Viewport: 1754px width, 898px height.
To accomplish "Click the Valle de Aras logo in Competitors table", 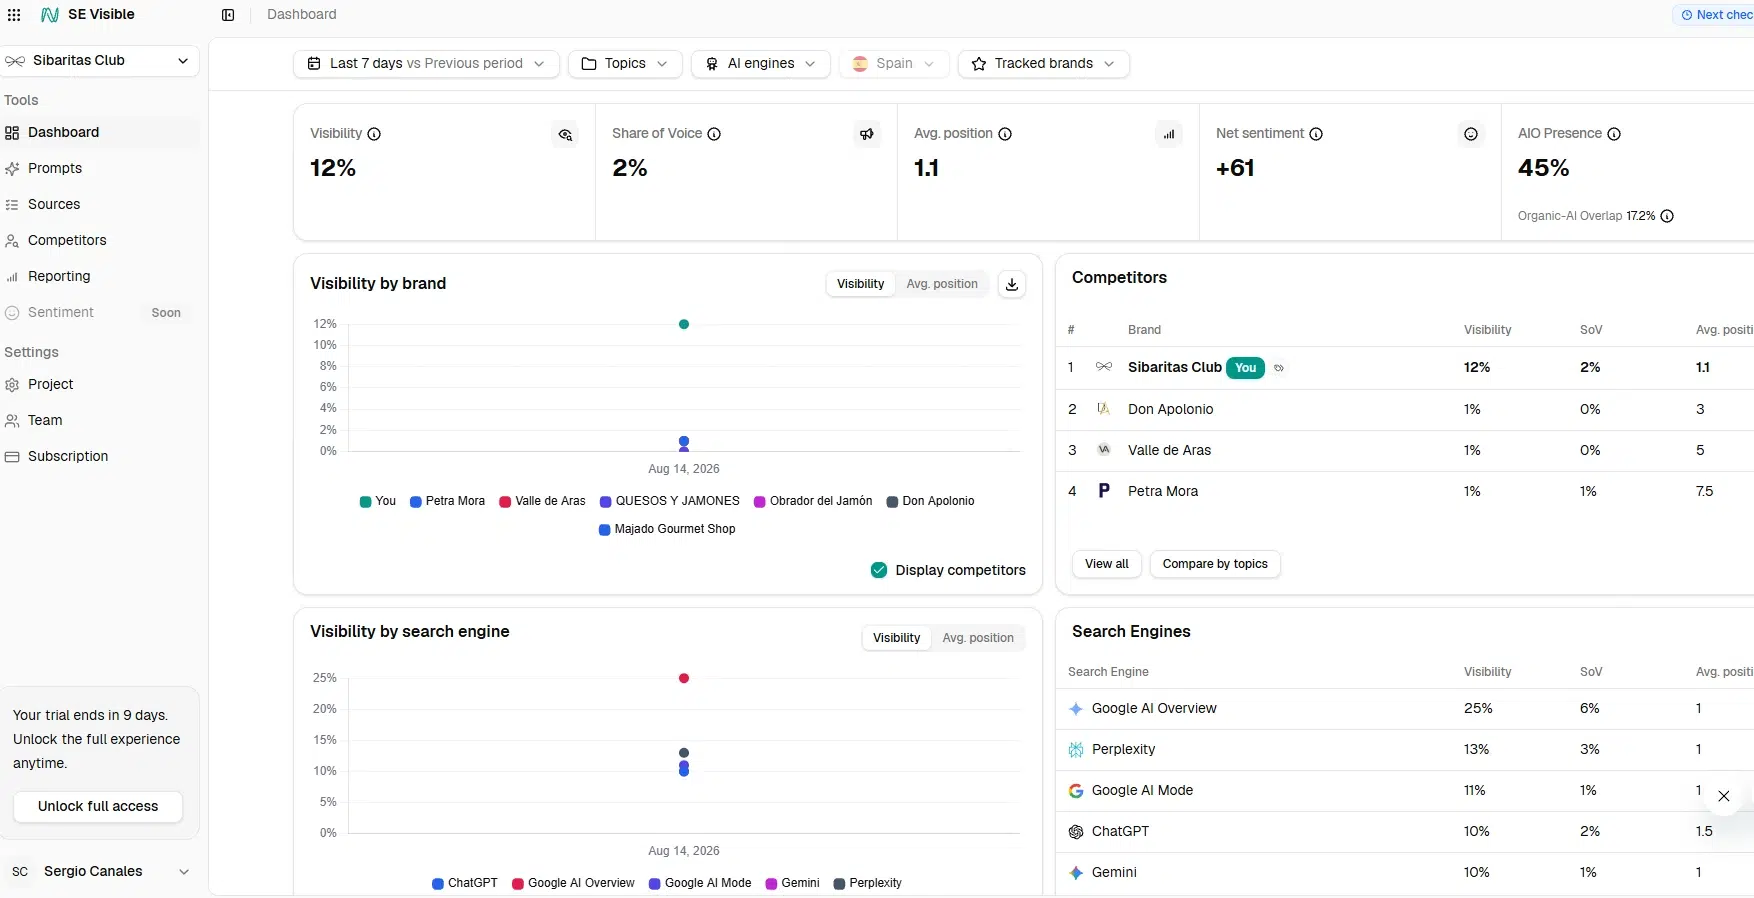I will tap(1104, 450).
